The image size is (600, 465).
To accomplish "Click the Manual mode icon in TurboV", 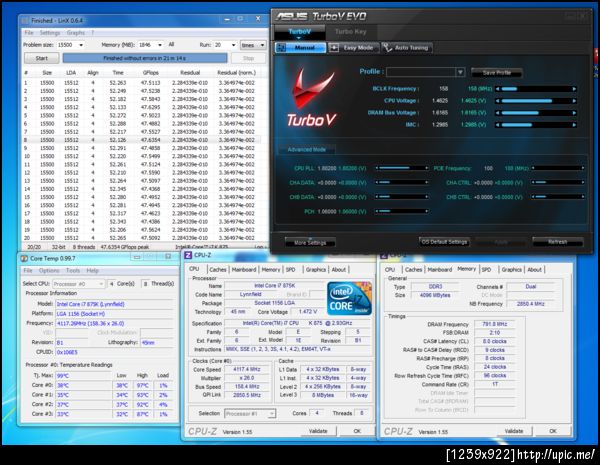I will [281, 48].
